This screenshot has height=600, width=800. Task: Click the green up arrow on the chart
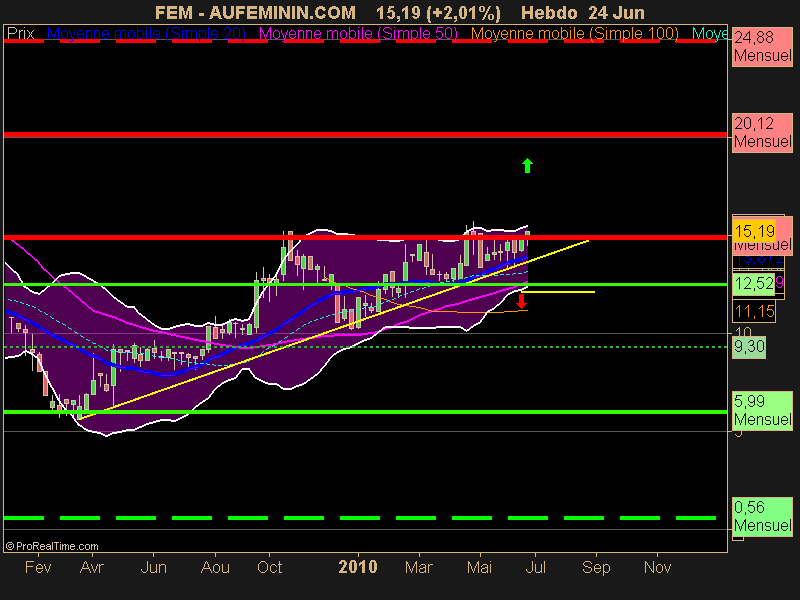coord(528,166)
